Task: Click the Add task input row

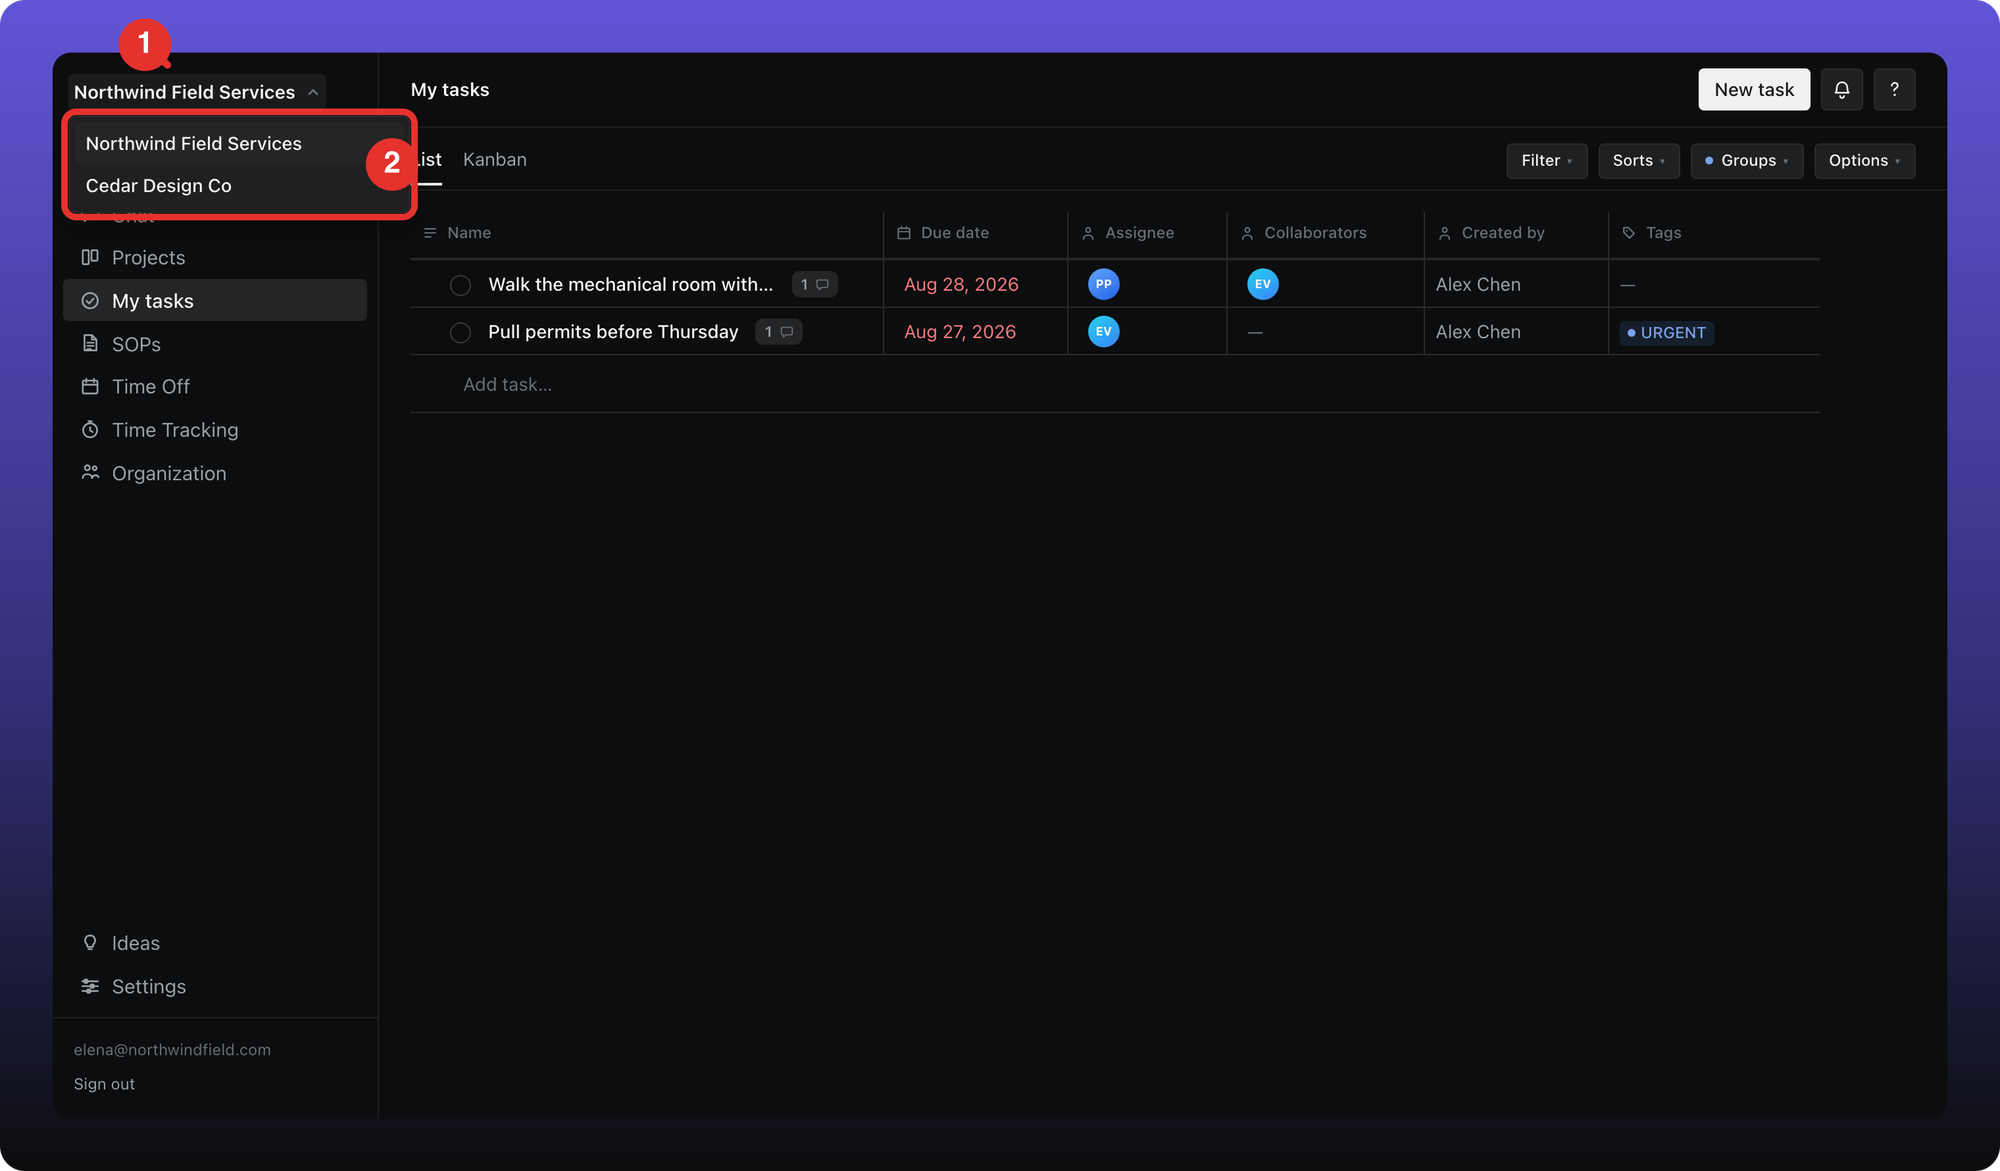Action: coord(1114,385)
